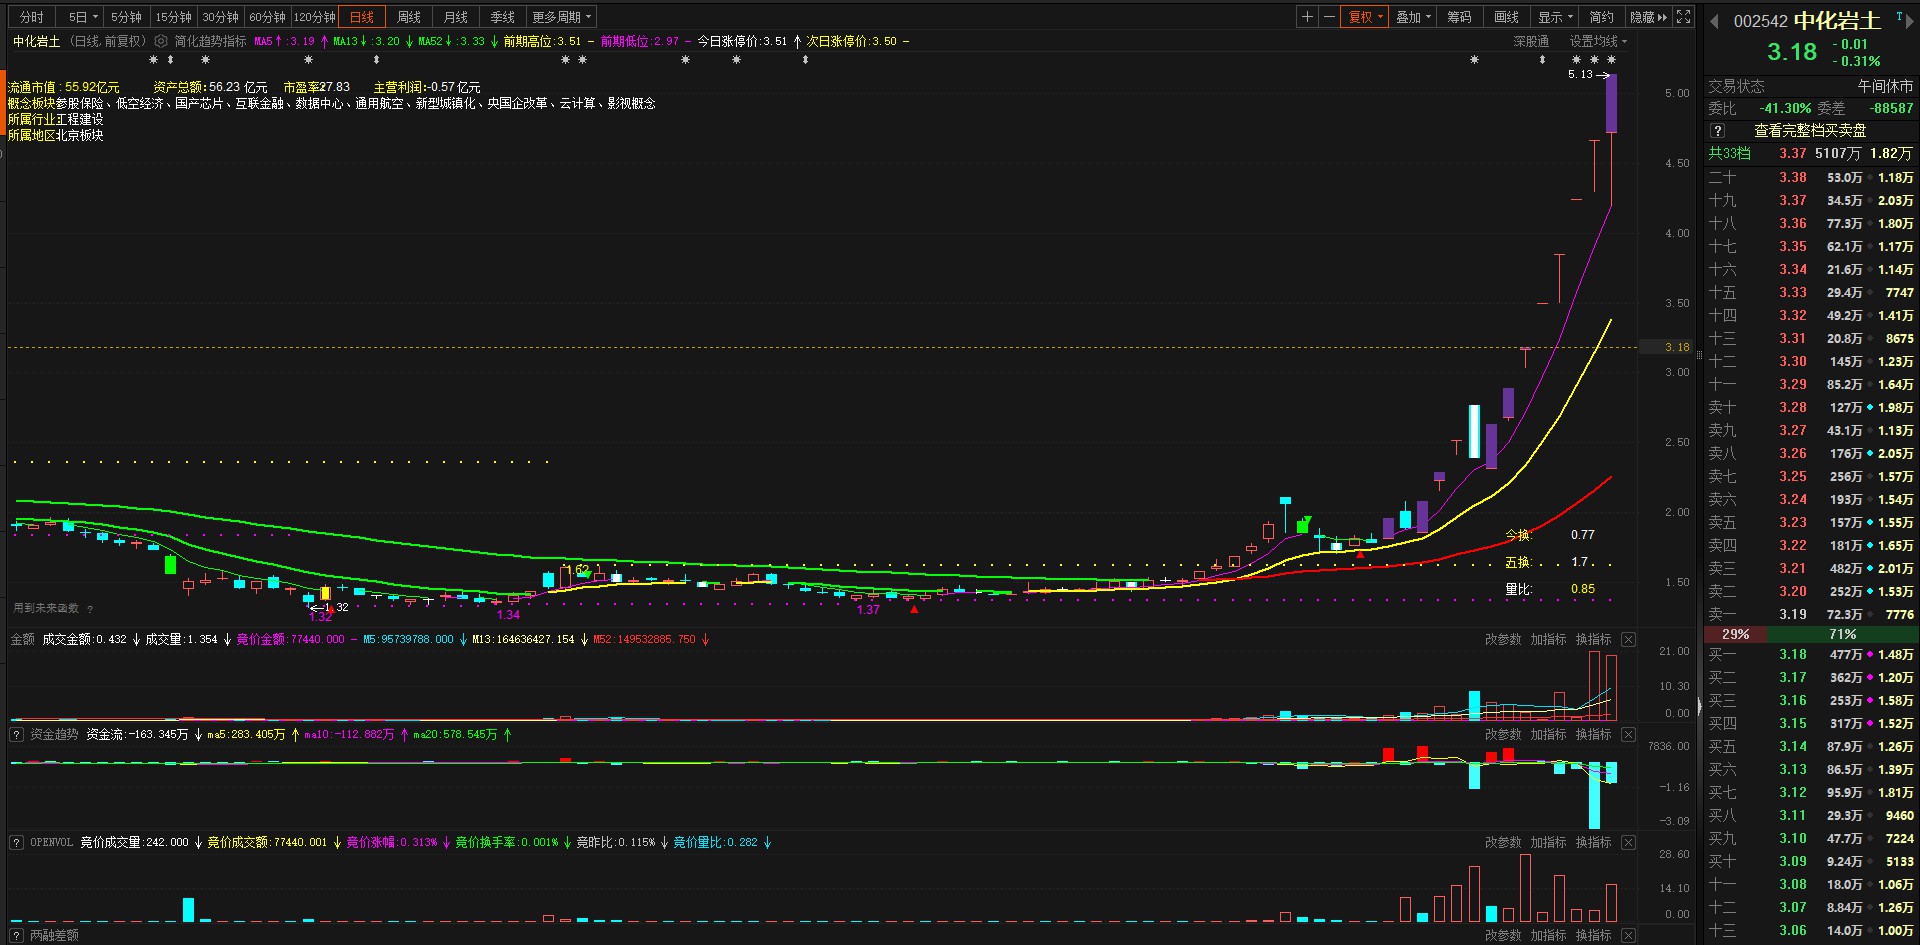The width and height of the screenshot is (1920, 945).
Task: Click the T badge next to stock name
Action: click(1899, 16)
